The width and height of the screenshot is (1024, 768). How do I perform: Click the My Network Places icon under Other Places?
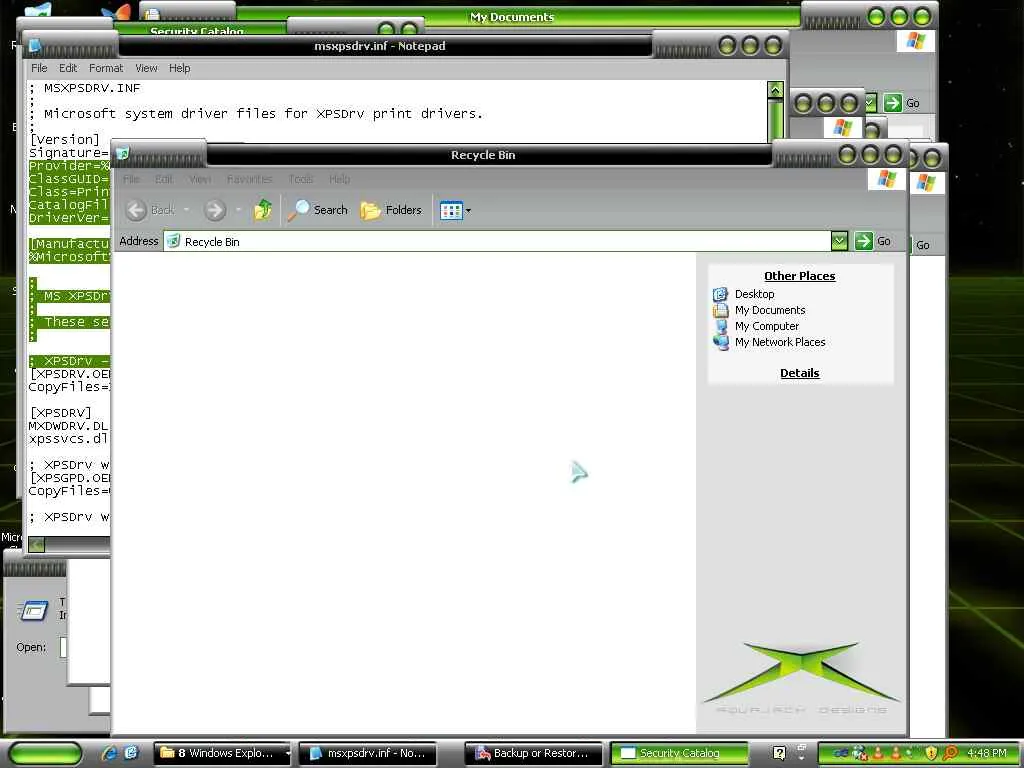click(x=721, y=342)
